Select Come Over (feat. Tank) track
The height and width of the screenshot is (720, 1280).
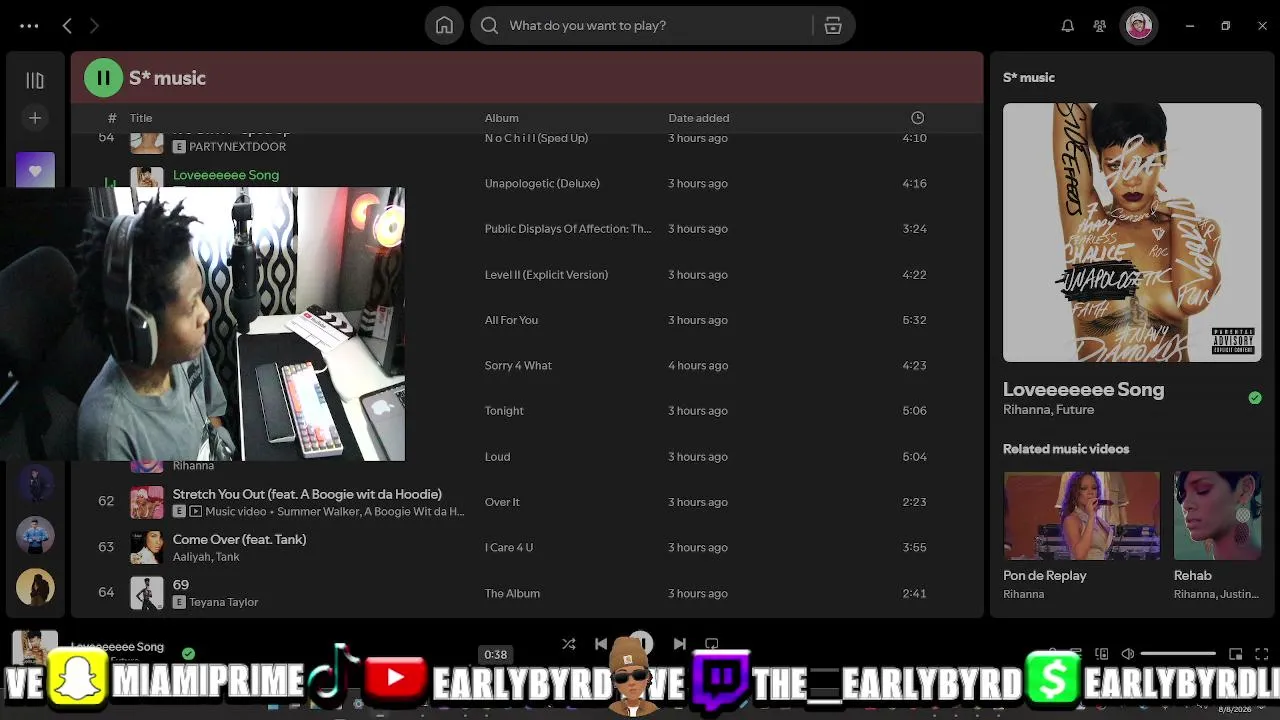(x=239, y=540)
